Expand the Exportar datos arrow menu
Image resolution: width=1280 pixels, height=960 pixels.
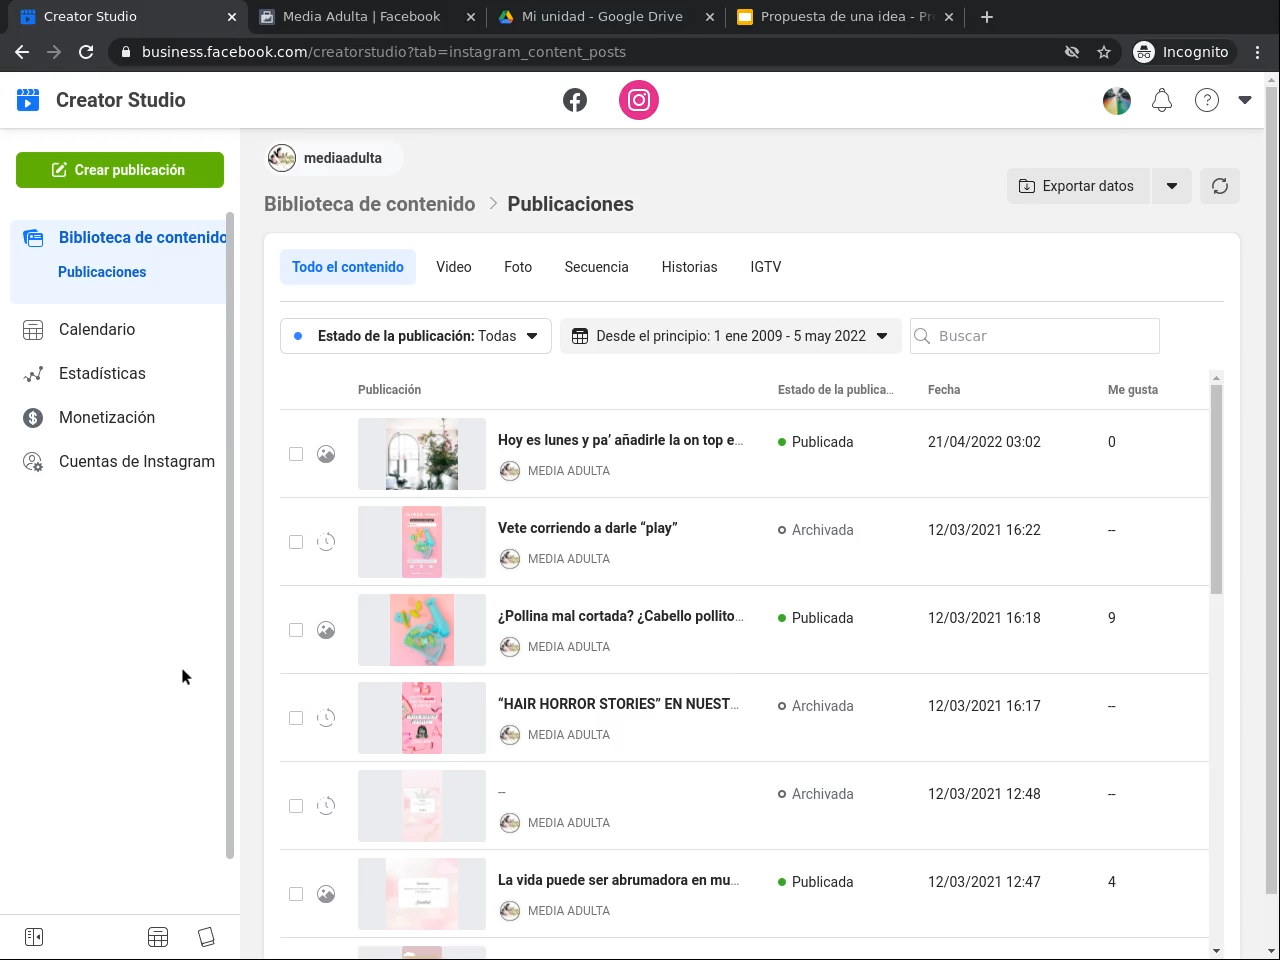coord(1172,186)
